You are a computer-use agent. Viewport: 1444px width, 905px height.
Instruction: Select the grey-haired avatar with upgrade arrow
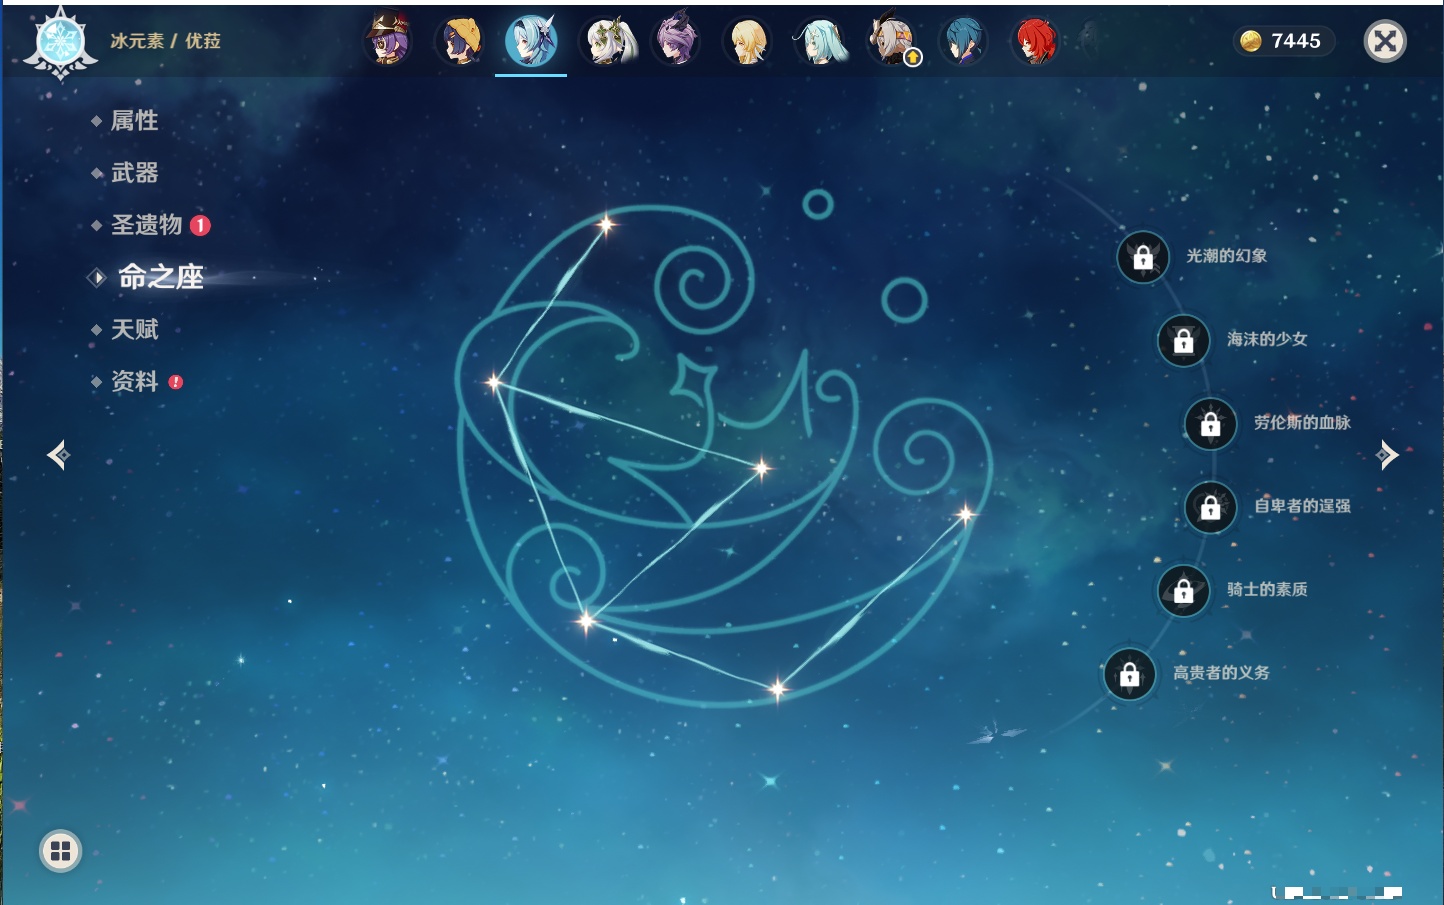coord(892,40)
